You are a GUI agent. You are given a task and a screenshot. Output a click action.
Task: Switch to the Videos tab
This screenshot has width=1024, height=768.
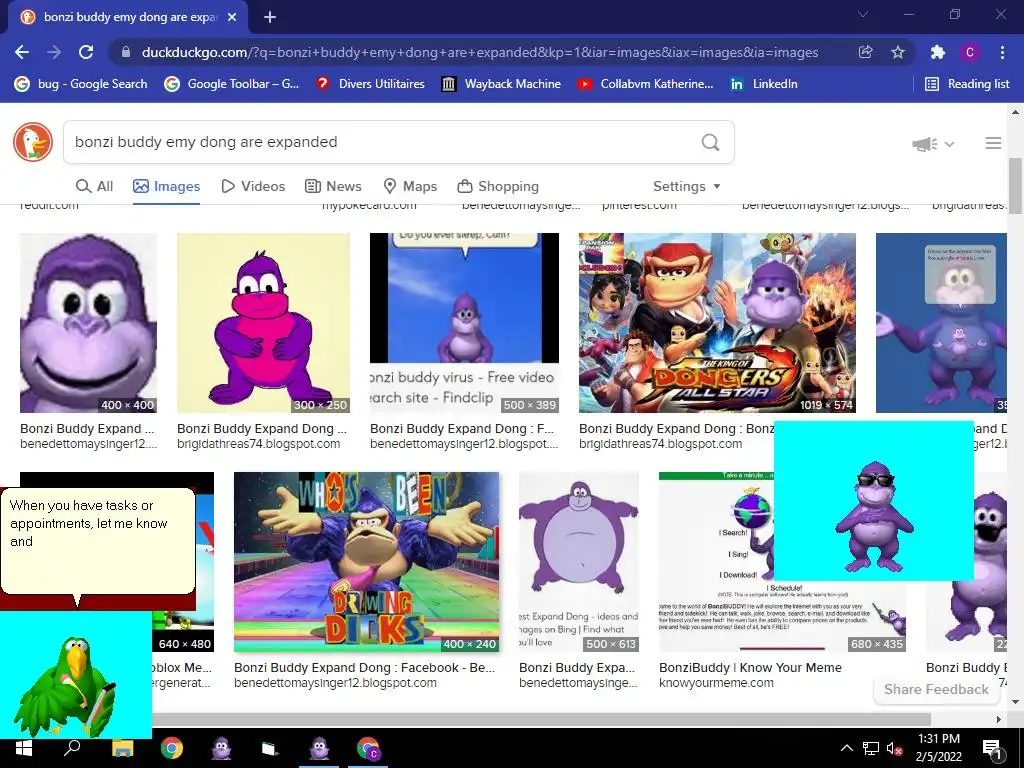[x=253, y=186]
